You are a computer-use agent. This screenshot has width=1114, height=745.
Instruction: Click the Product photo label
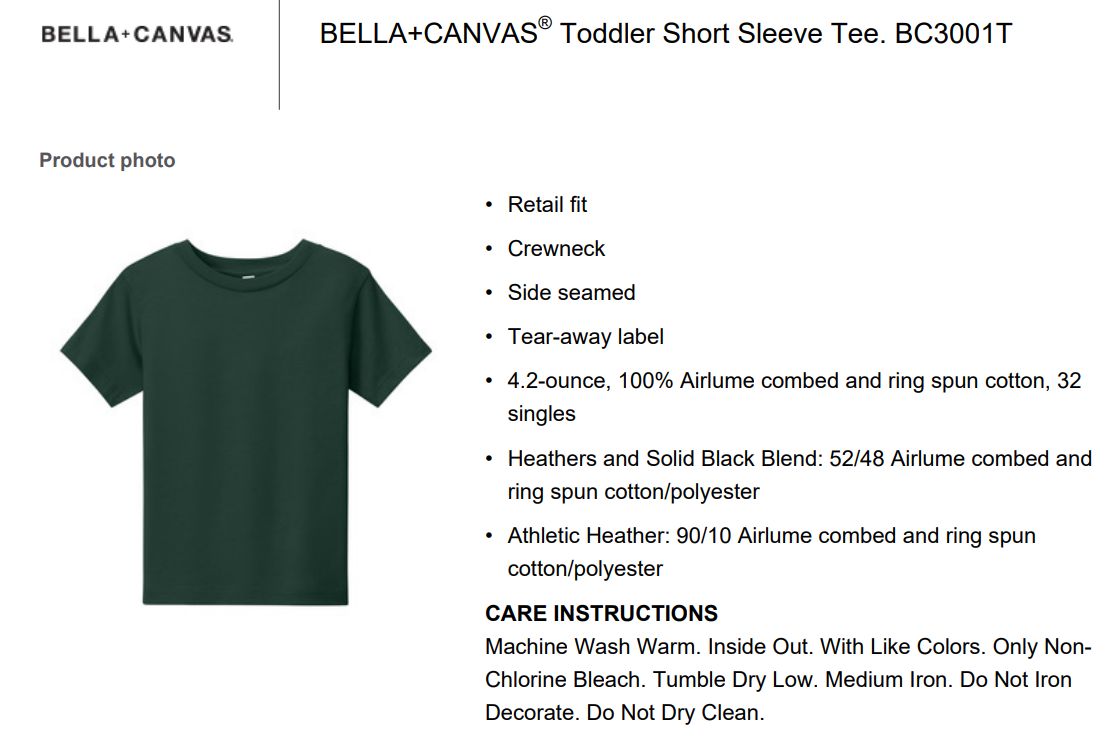107,160
